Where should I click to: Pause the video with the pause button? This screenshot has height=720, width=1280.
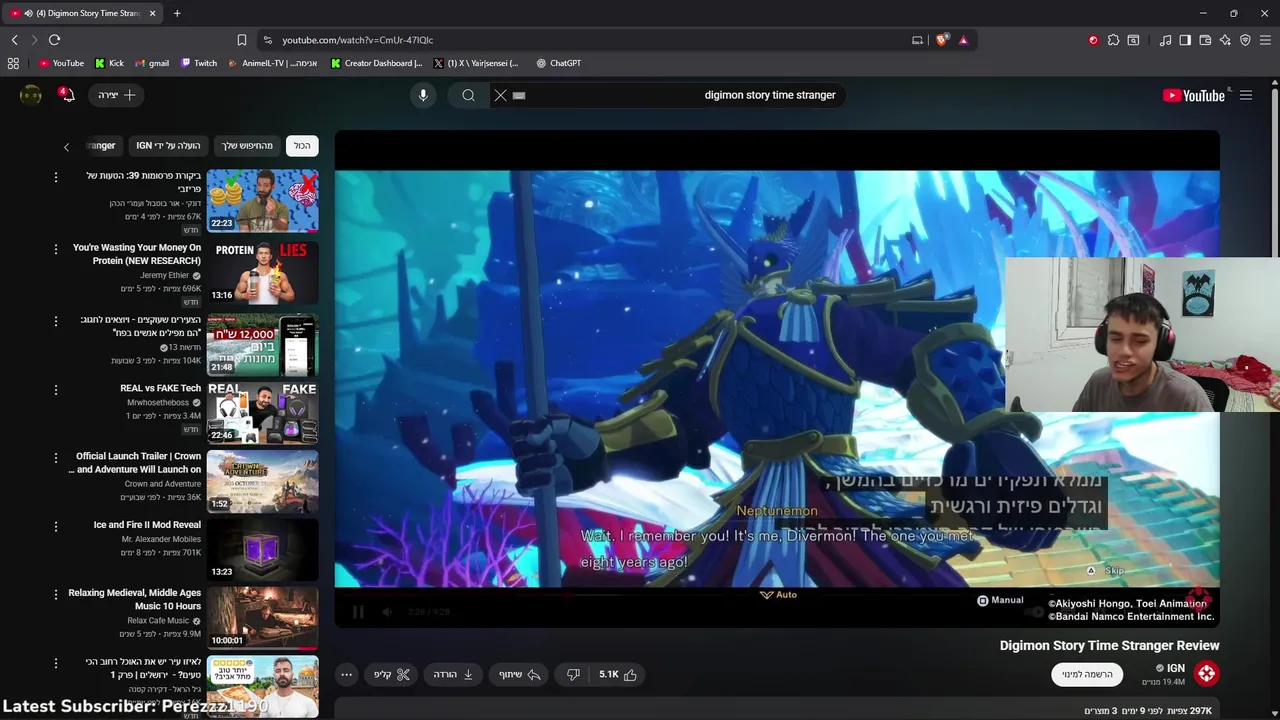click(358, 612)
